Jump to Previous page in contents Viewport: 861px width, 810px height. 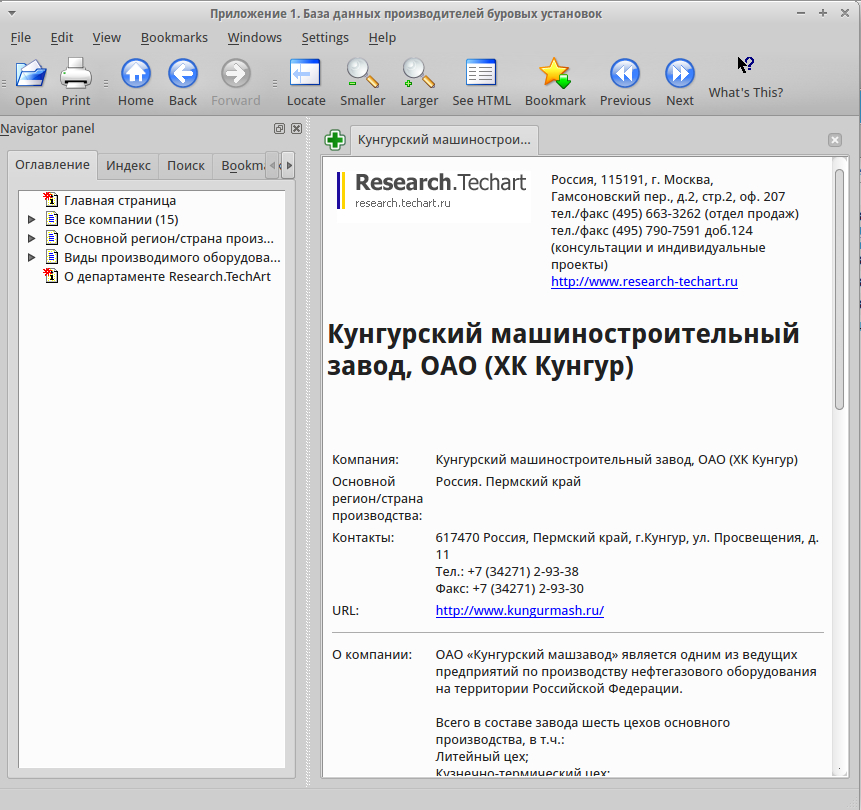[625, 82]
